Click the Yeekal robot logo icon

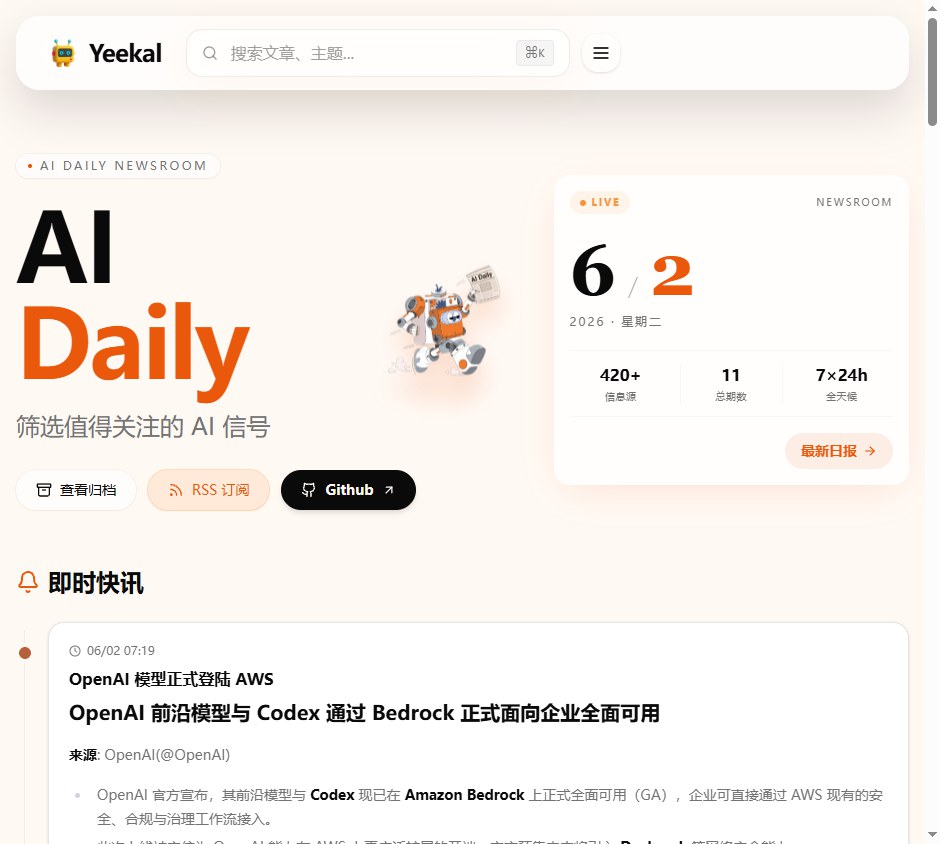(x=63, y=53)
